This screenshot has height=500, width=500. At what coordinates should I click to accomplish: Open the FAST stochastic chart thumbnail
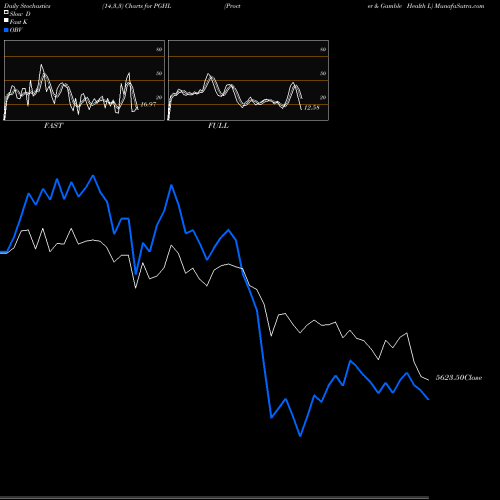84,80
